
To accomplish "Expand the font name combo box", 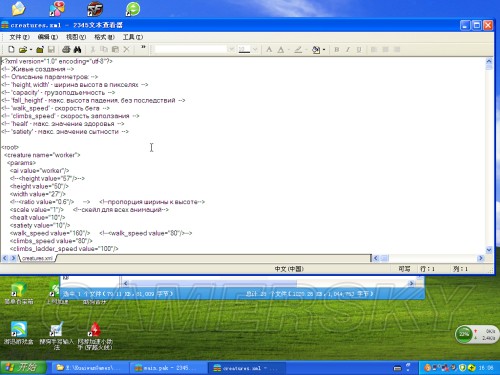I will click(x=231, y=50).
